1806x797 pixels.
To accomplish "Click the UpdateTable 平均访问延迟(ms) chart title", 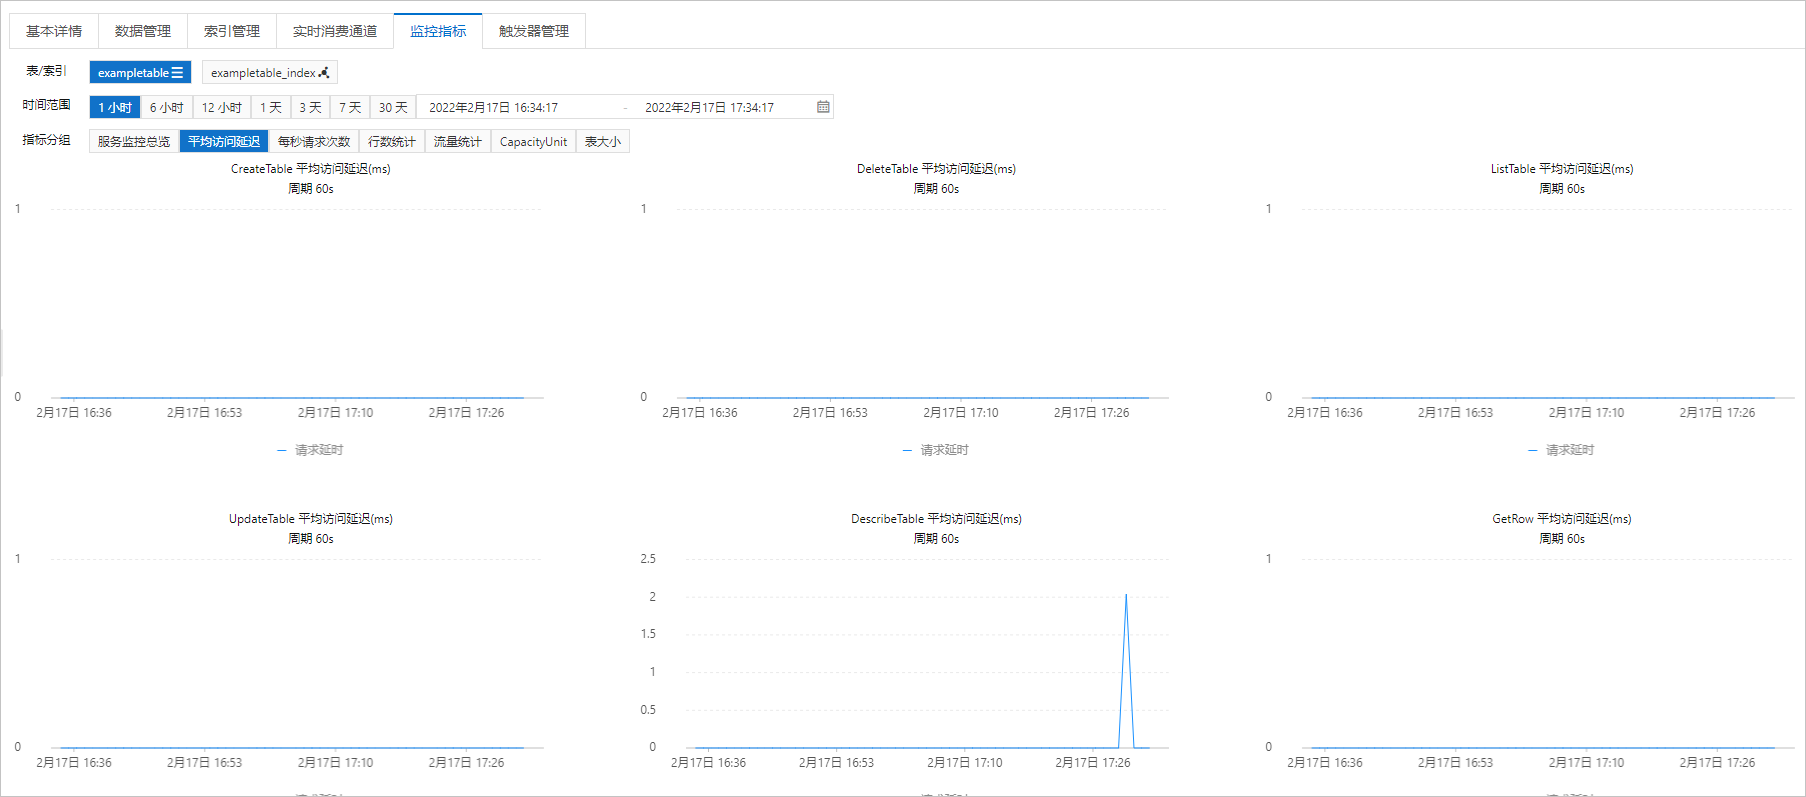I will (311, 519).
